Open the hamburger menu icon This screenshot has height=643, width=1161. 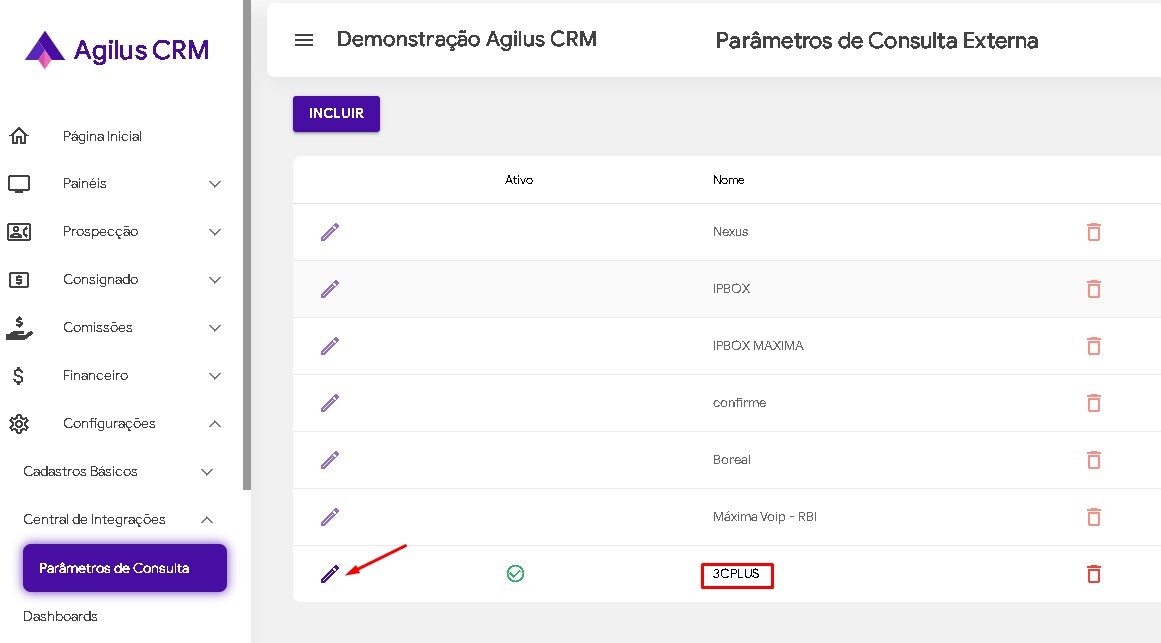pyautogui.click(x=304, y=40)
